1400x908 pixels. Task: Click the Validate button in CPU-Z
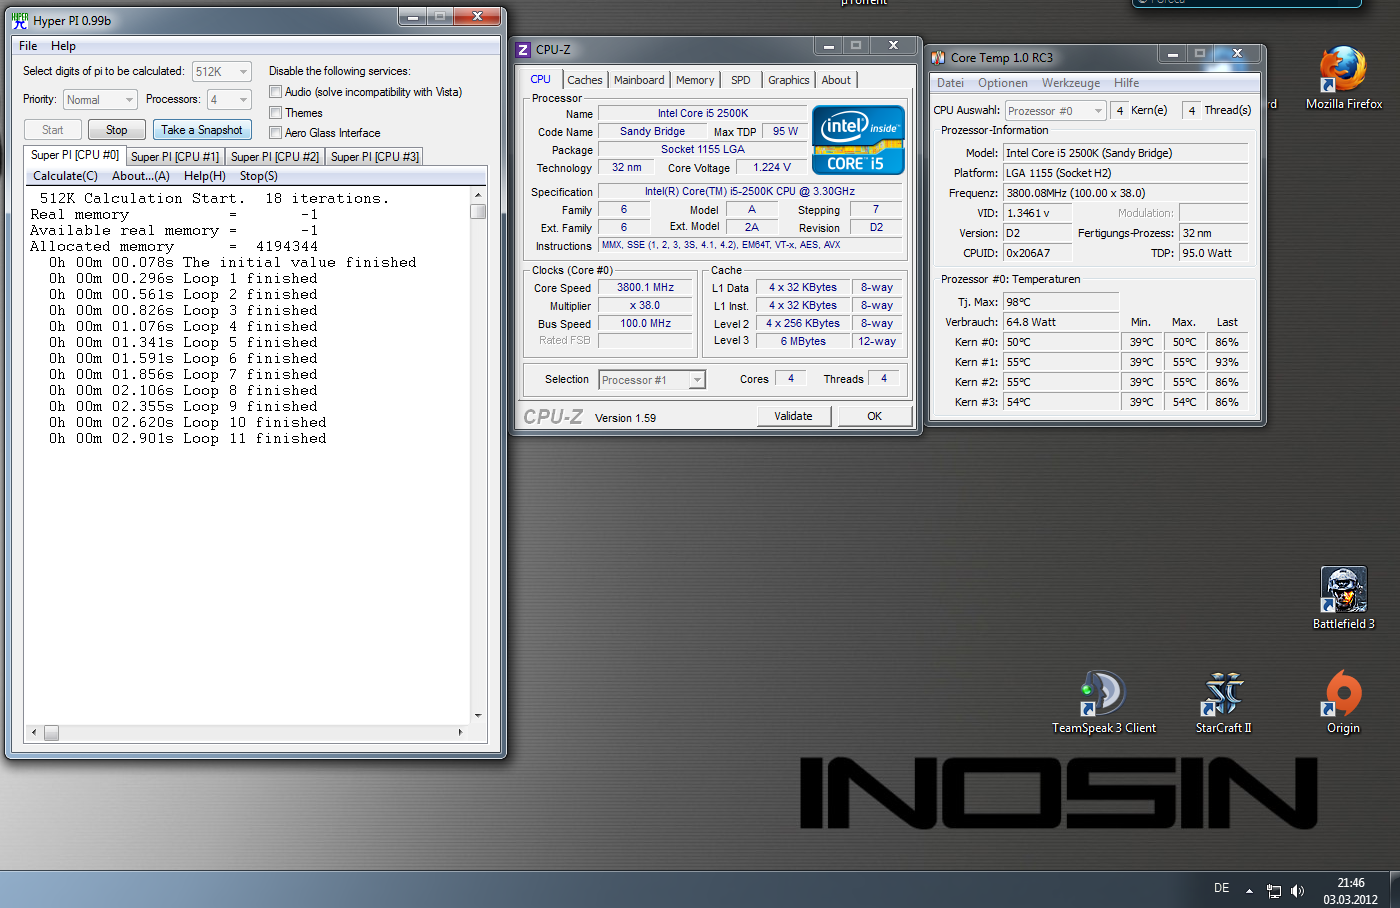(793, 416)
